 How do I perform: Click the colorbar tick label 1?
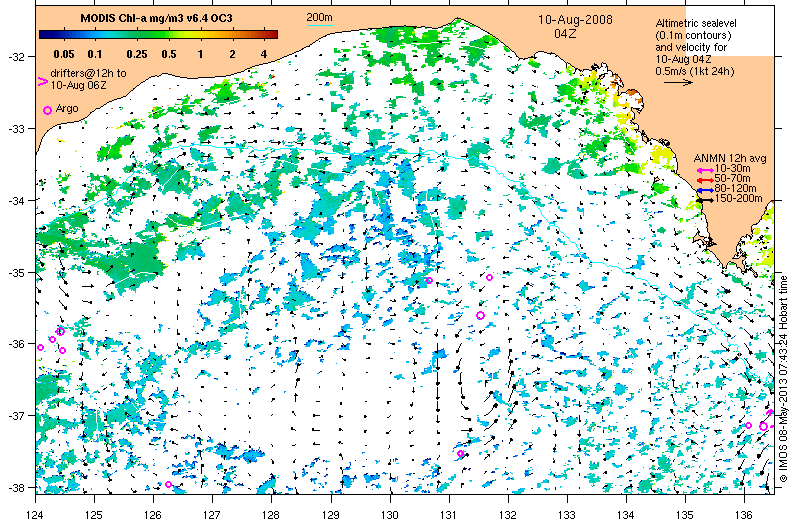tap(201, 54)
